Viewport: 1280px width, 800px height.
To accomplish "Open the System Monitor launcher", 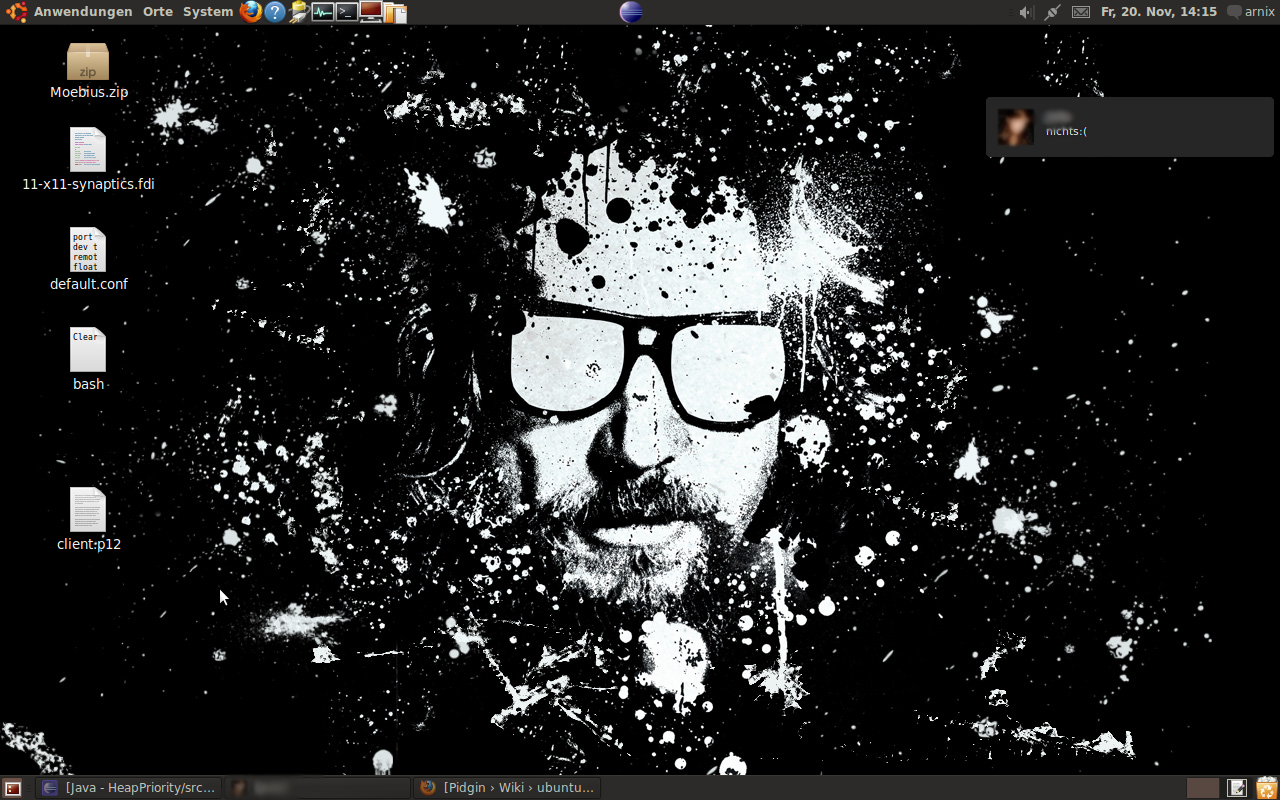I will [x=322, y=12].
